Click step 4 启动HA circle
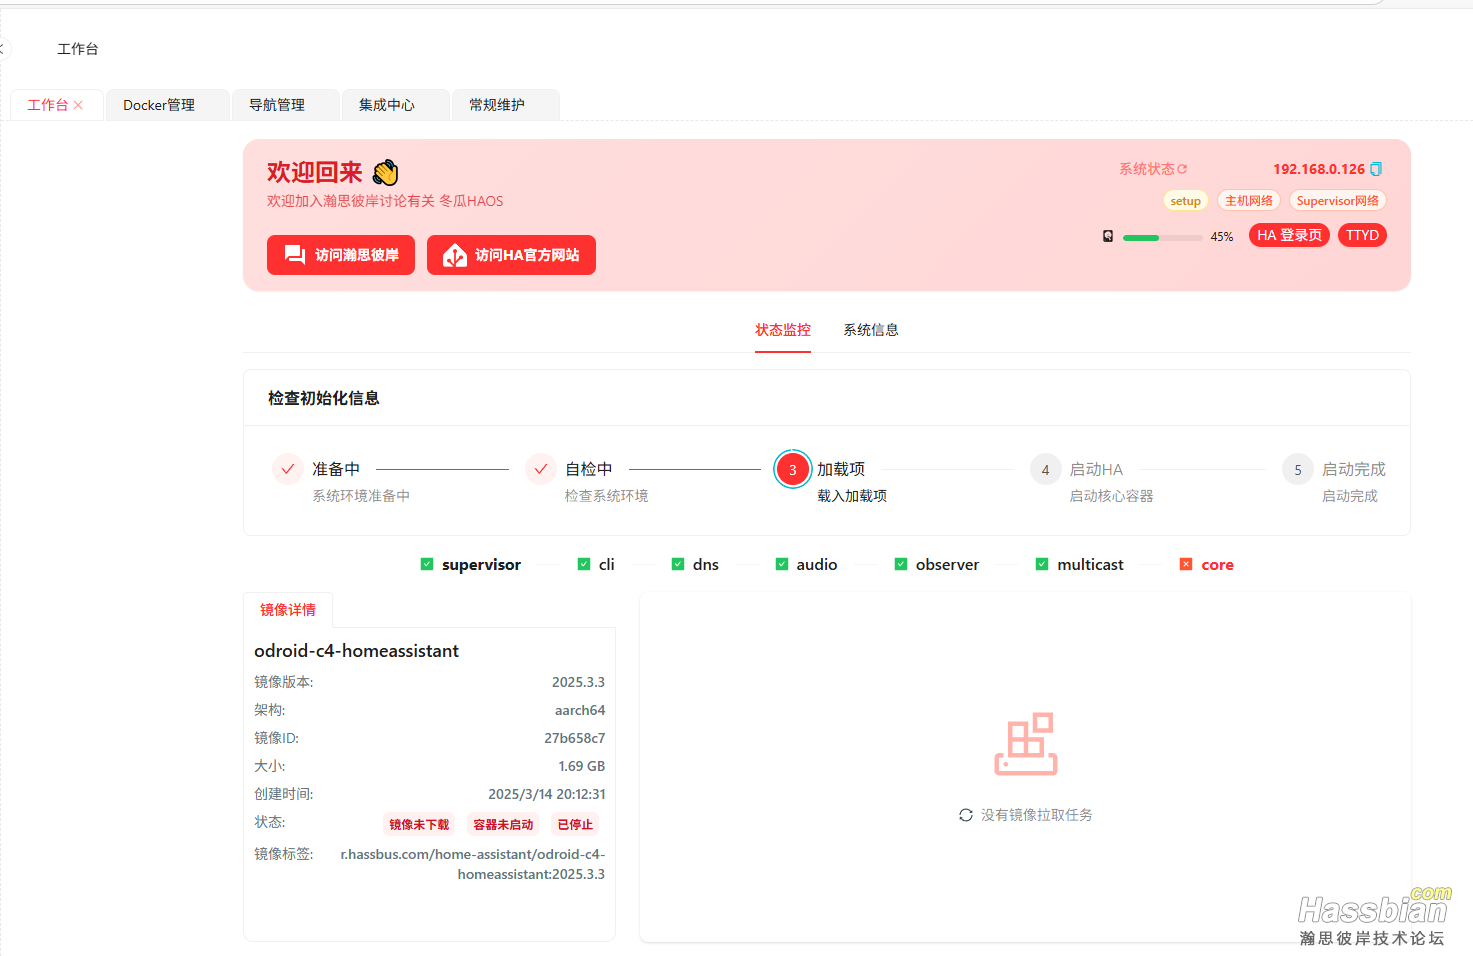Image resolution: width=1473 pixels, height=956 pixels. click(1046, 469)
